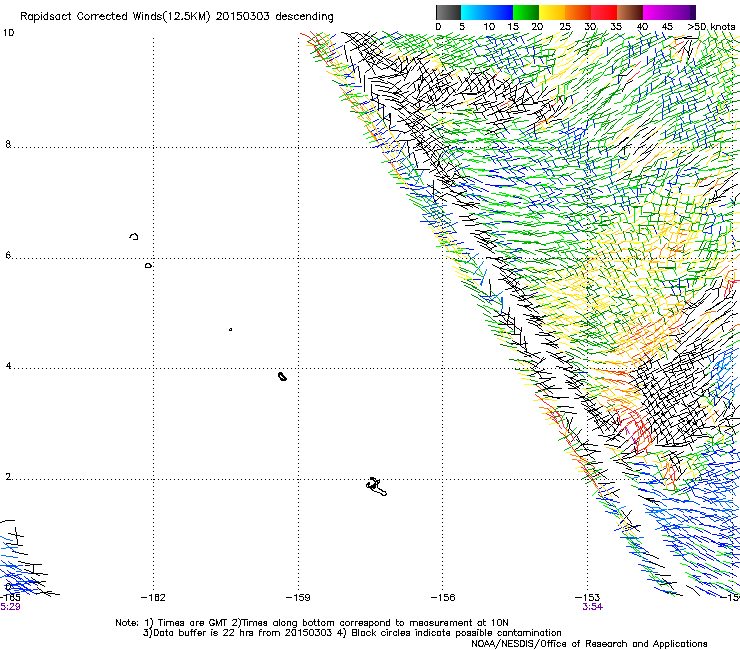
Task: Click latitude label '10' on left axis
Action: coord(8,33)
